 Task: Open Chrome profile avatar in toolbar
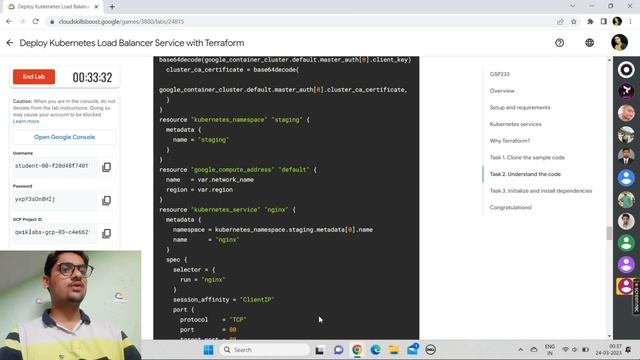[617, 22]
